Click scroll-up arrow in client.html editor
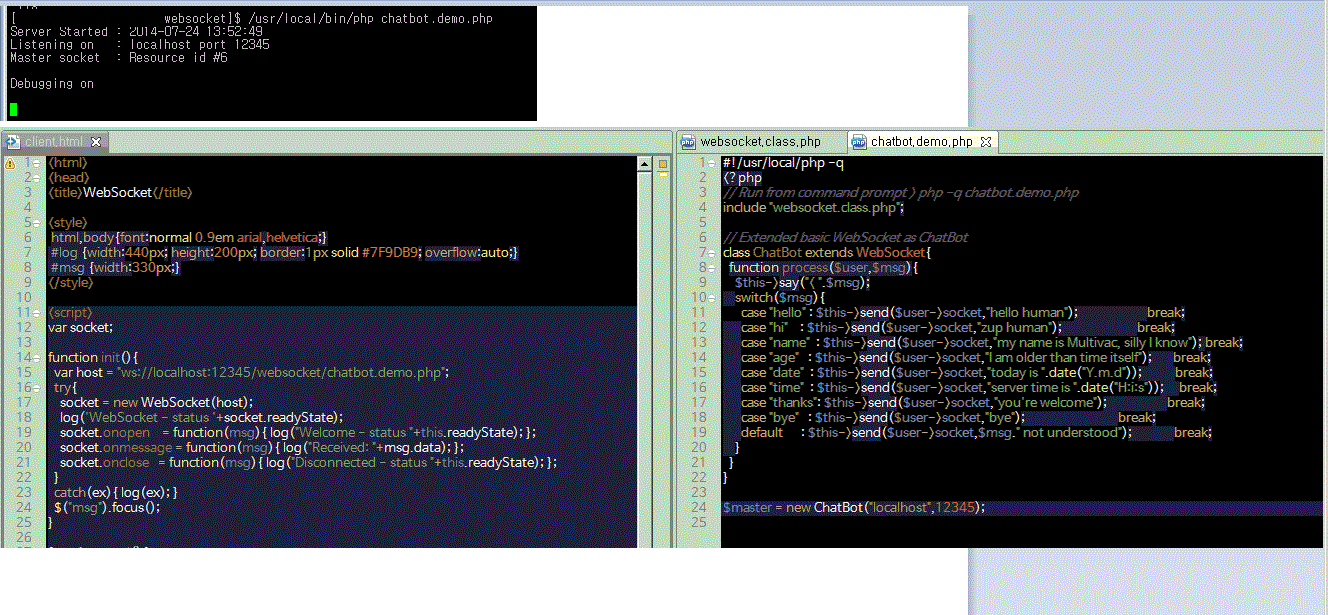The image size is (1328, 615). [643, 163]
